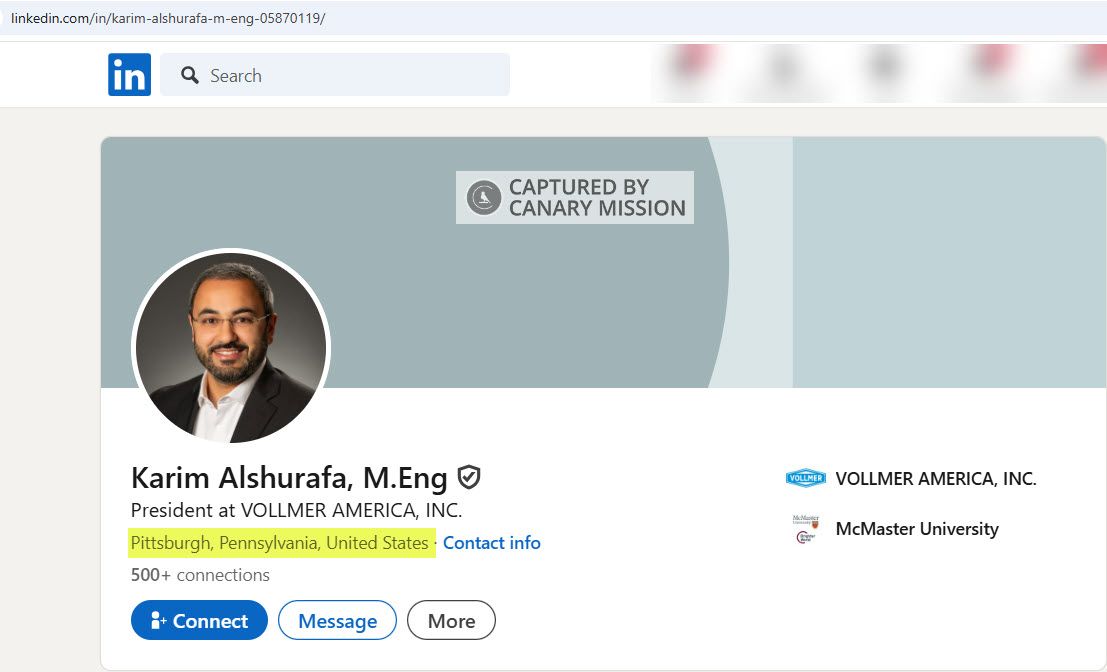
Task: Open the VOLLMER AMERICA, INC. text link
Action: (935, 479)
